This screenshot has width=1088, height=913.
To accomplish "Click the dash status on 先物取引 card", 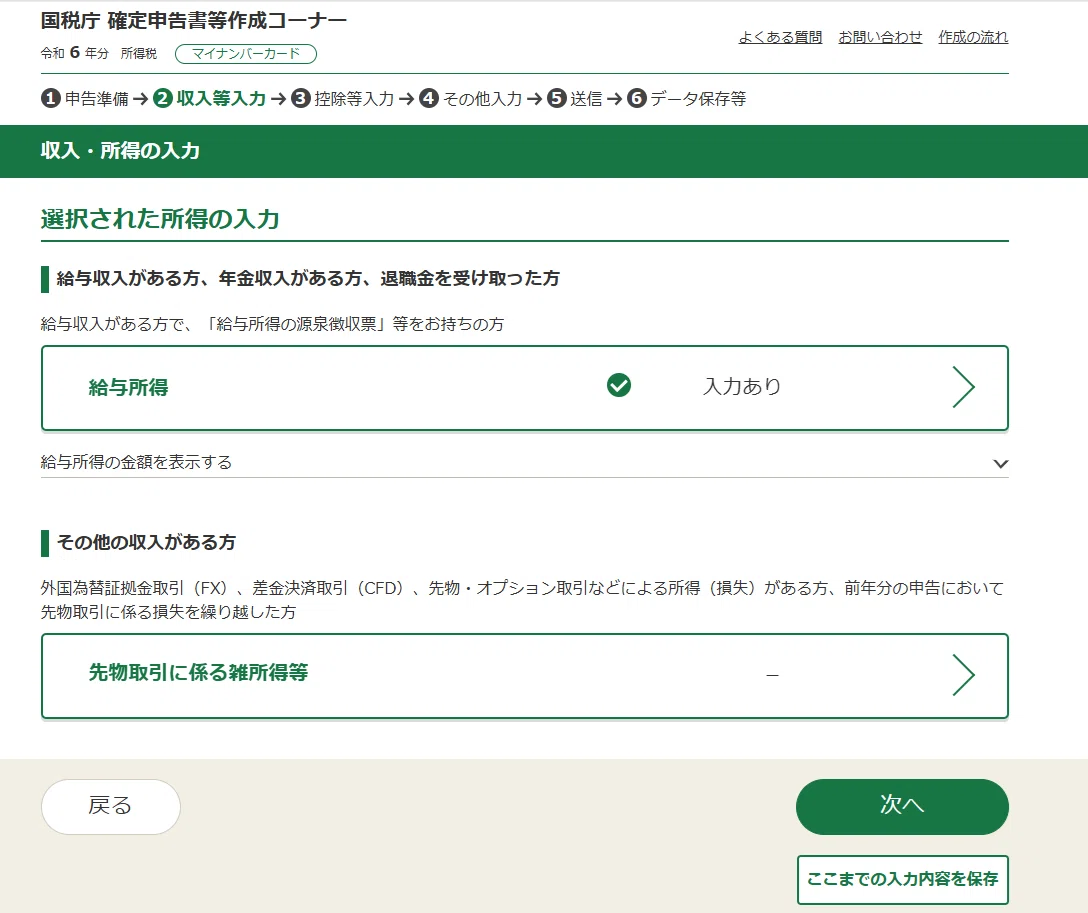I will point(772,675).
